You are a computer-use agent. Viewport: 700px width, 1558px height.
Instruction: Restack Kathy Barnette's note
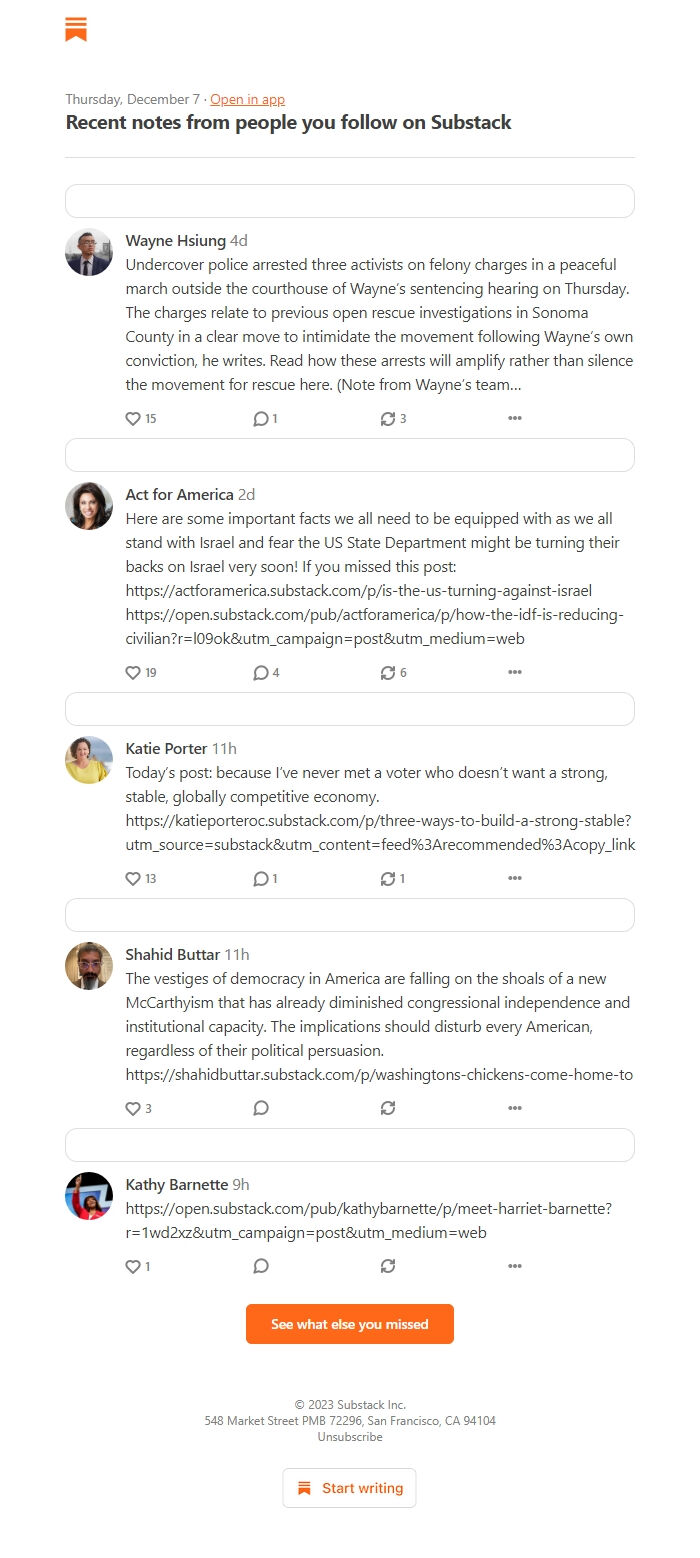click(x=388, y=1267)
